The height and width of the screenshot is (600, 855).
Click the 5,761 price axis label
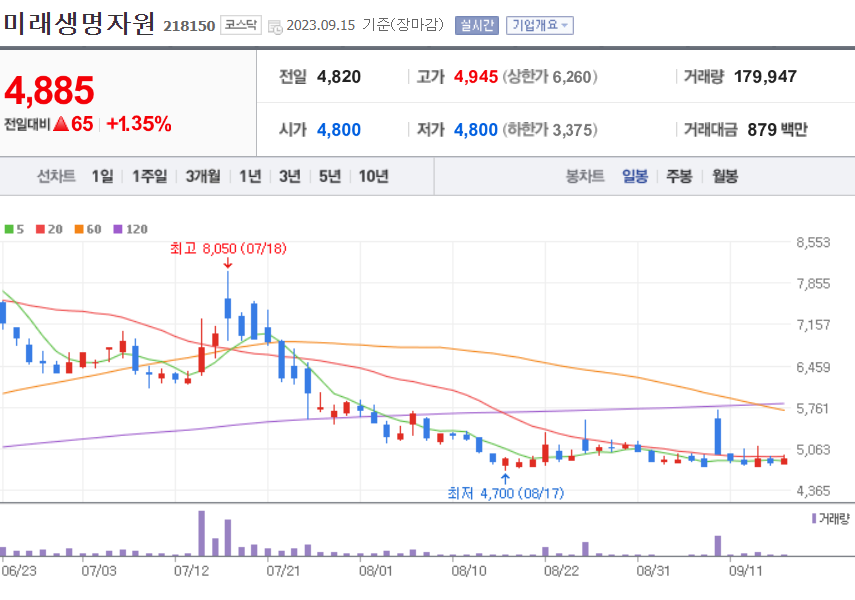[813, 409]
